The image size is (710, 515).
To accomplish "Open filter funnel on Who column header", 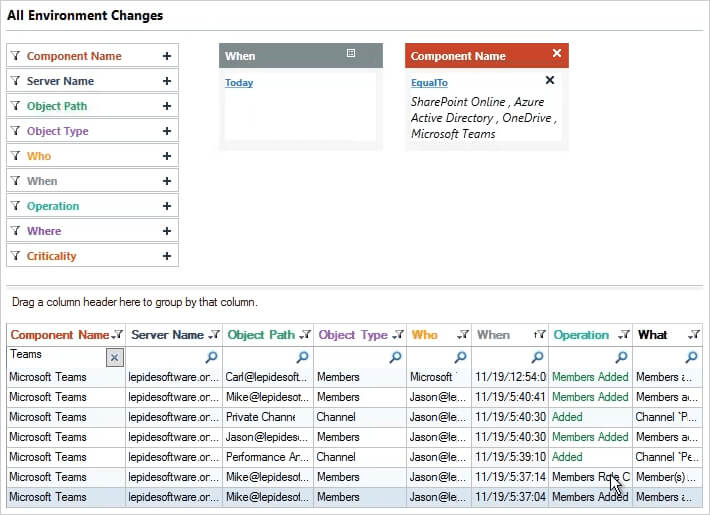I will point(464,335).
